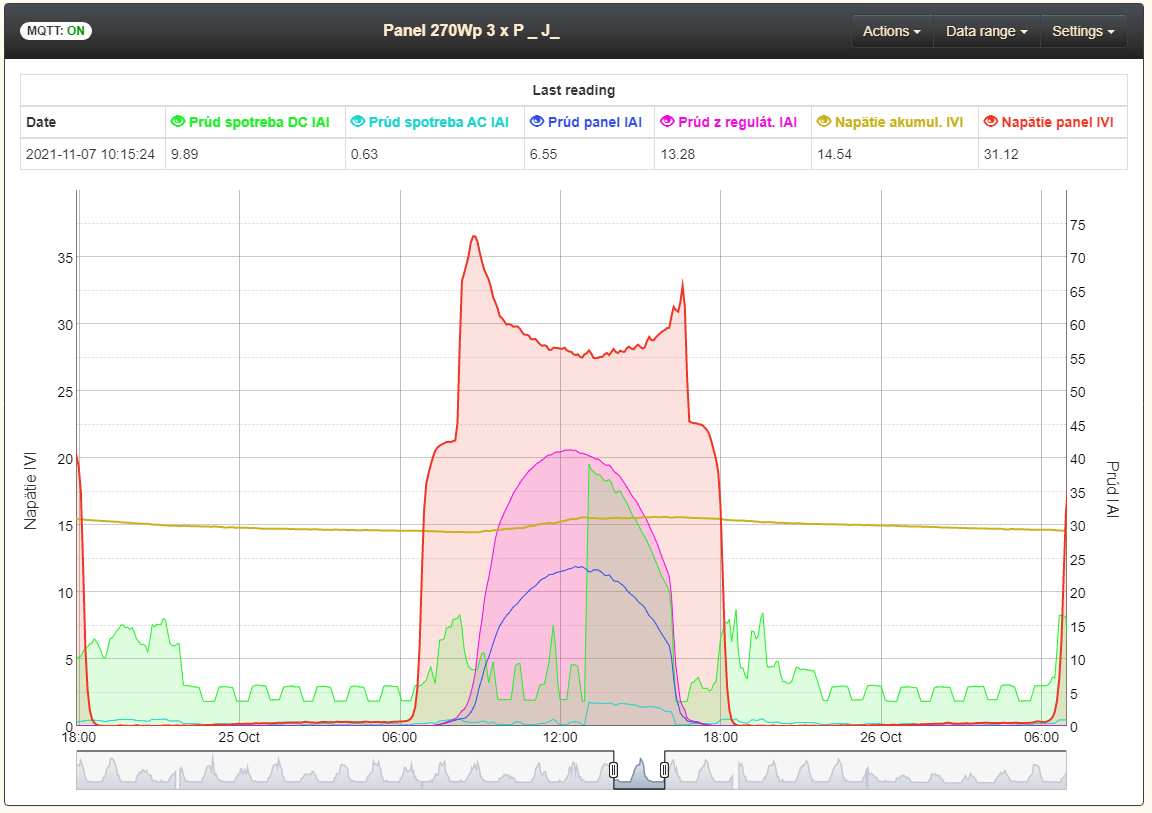Click the 26 Oct label on time axis
Viewport: 1152px width, 813px height.
(881, 738)
